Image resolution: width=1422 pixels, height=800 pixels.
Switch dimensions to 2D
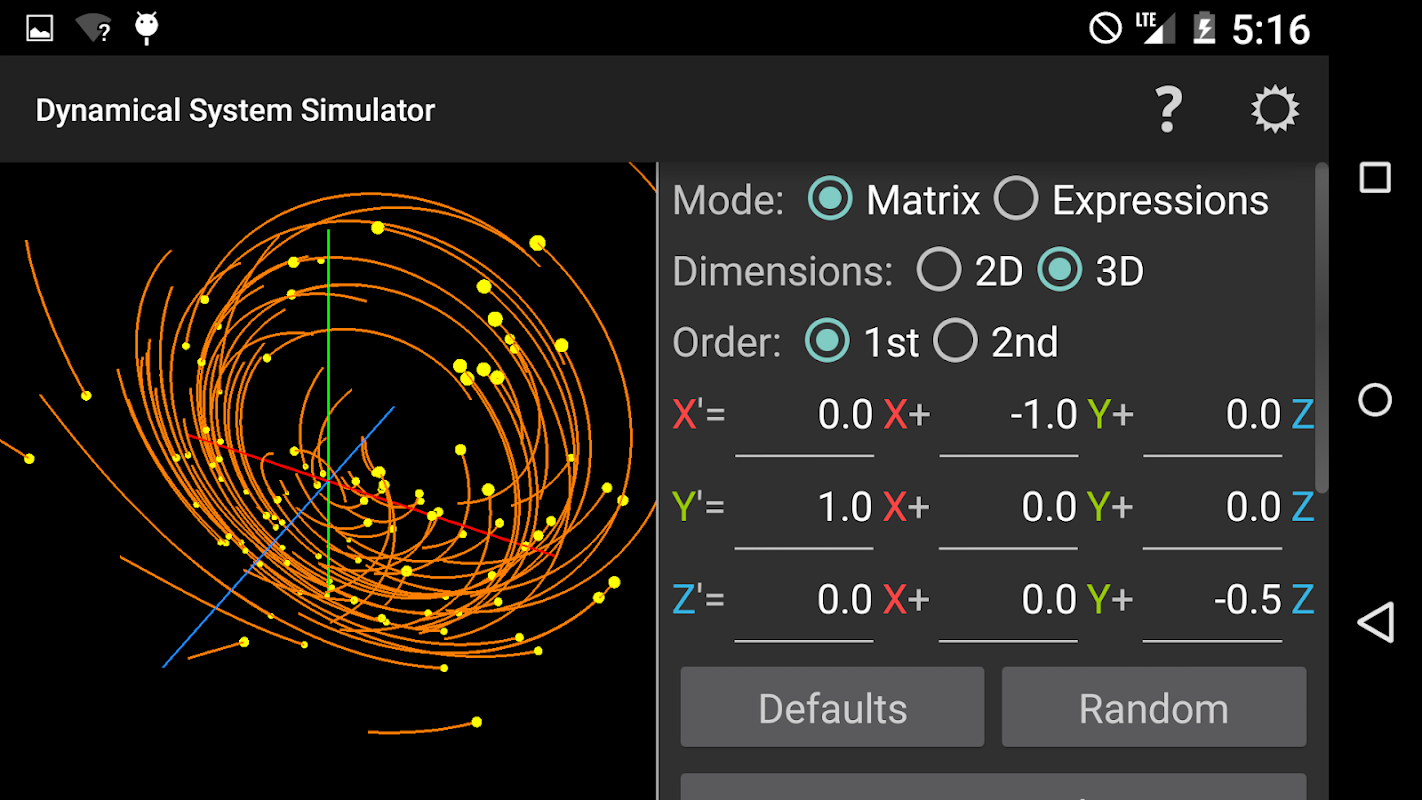tap(939, 270)
